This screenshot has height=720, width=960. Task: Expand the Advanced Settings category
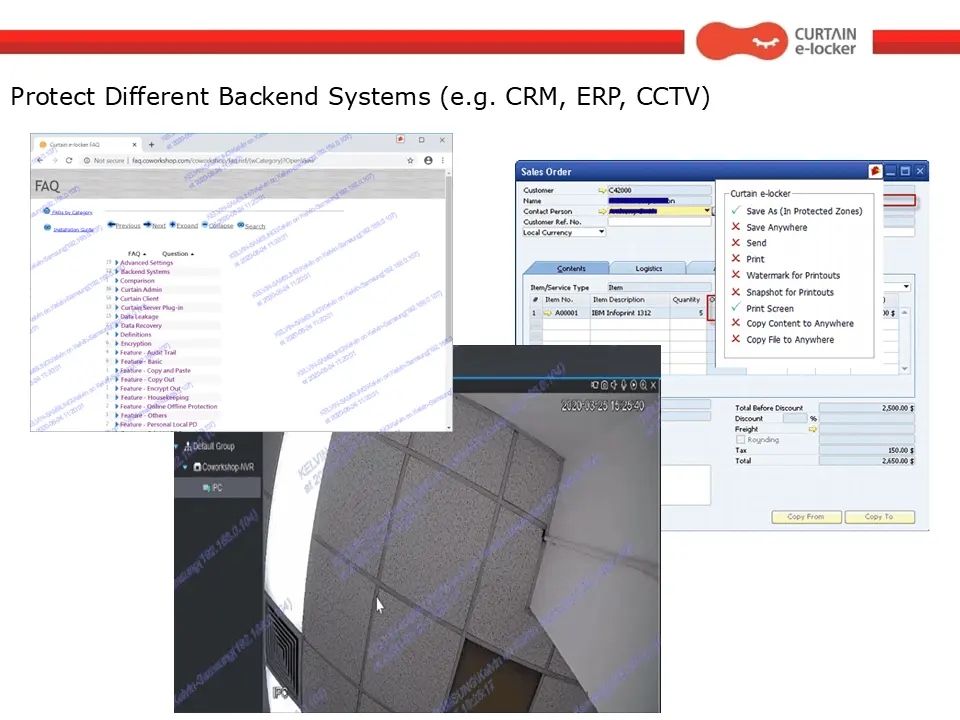[x=116, y=263]
